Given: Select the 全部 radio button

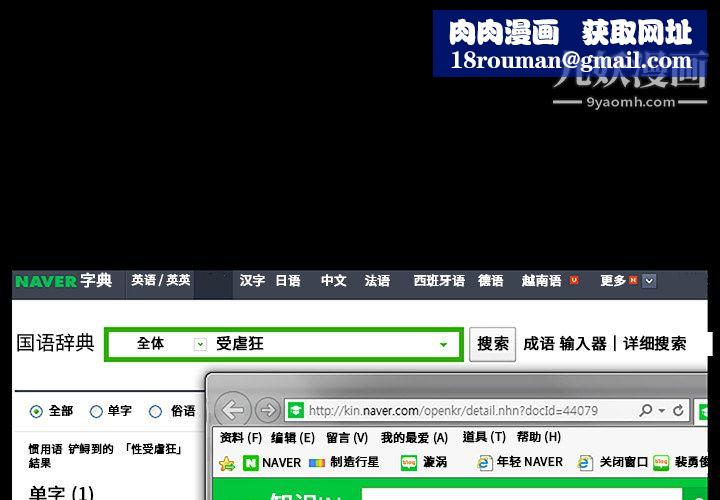Looking at the screenshot, I should tap(37, 411).
